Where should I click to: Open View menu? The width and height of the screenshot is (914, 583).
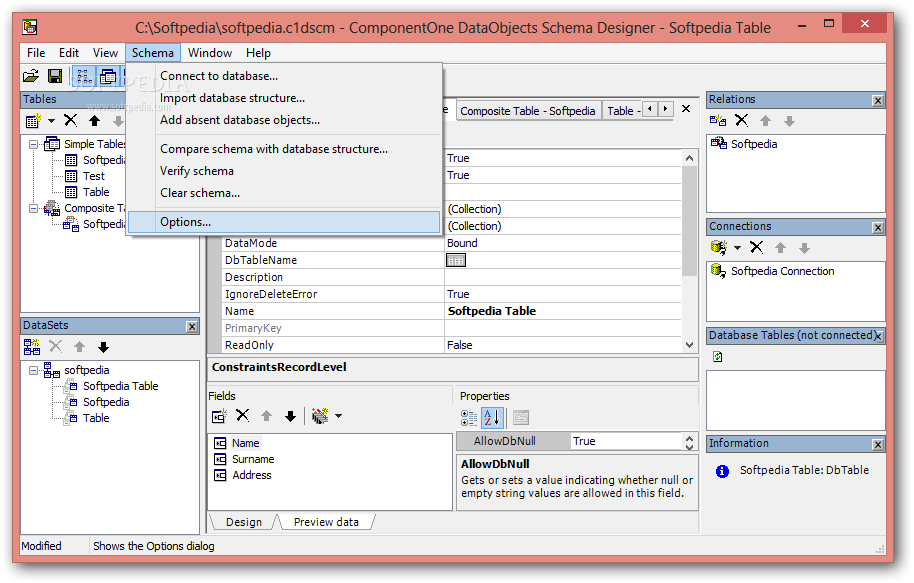(105, 53)
